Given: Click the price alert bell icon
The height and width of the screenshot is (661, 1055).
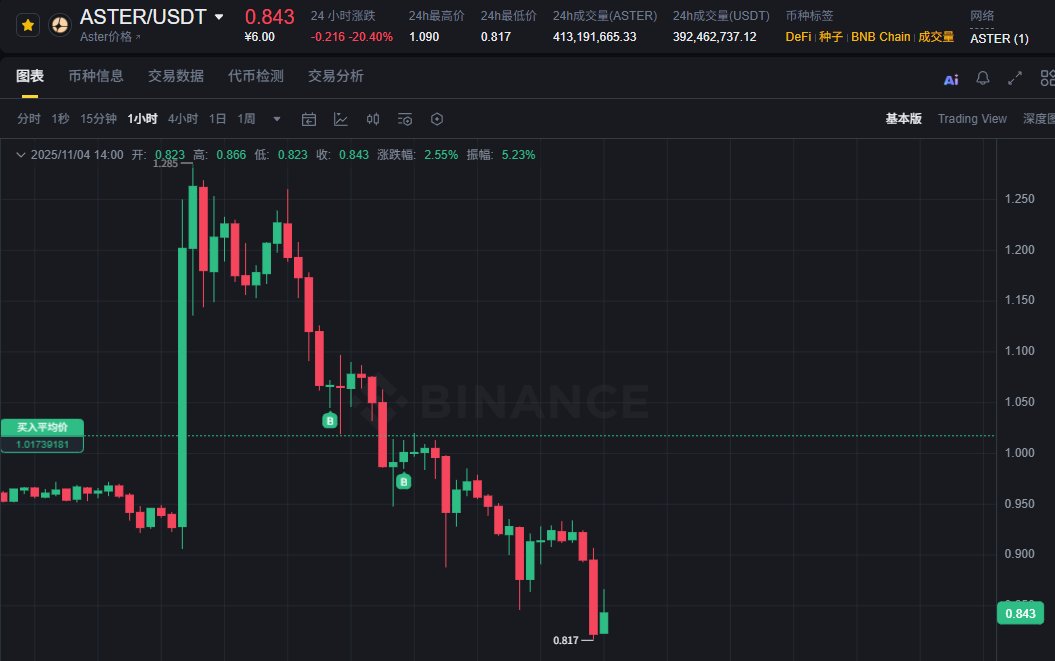Looking at the screenshot, I should (x=983, y=79).
